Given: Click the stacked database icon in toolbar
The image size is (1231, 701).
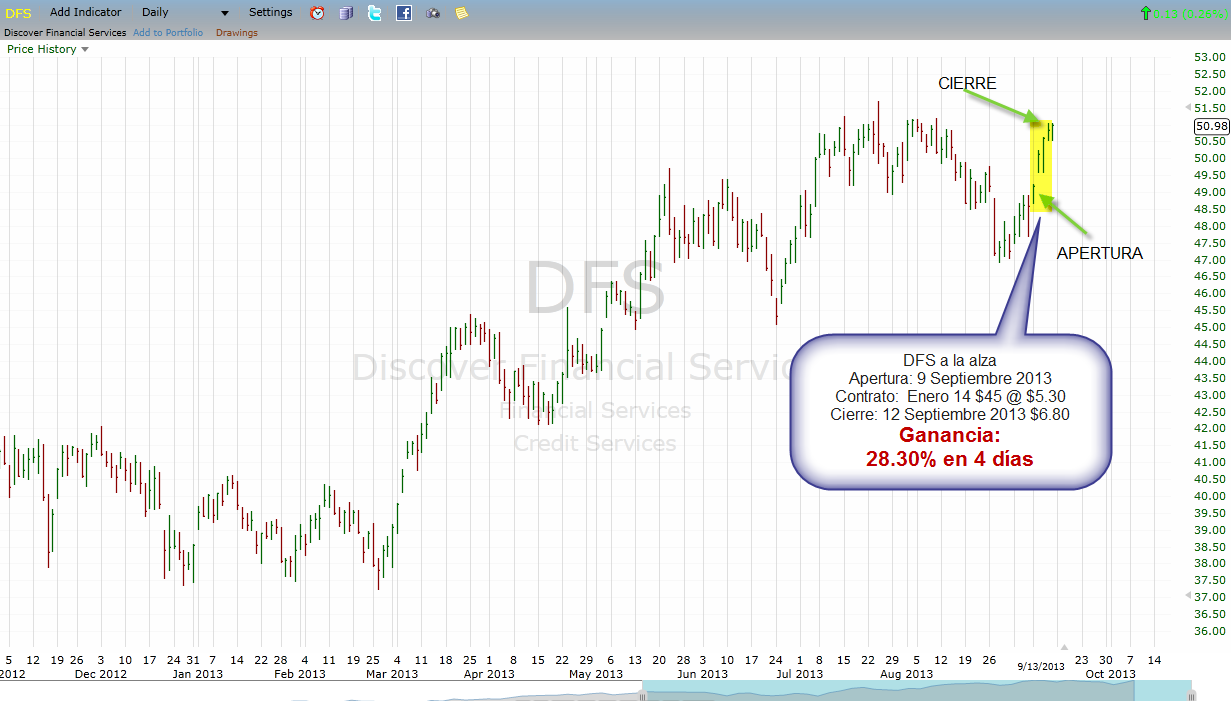Looking at the screenshot, I should [x=346, y=13].
